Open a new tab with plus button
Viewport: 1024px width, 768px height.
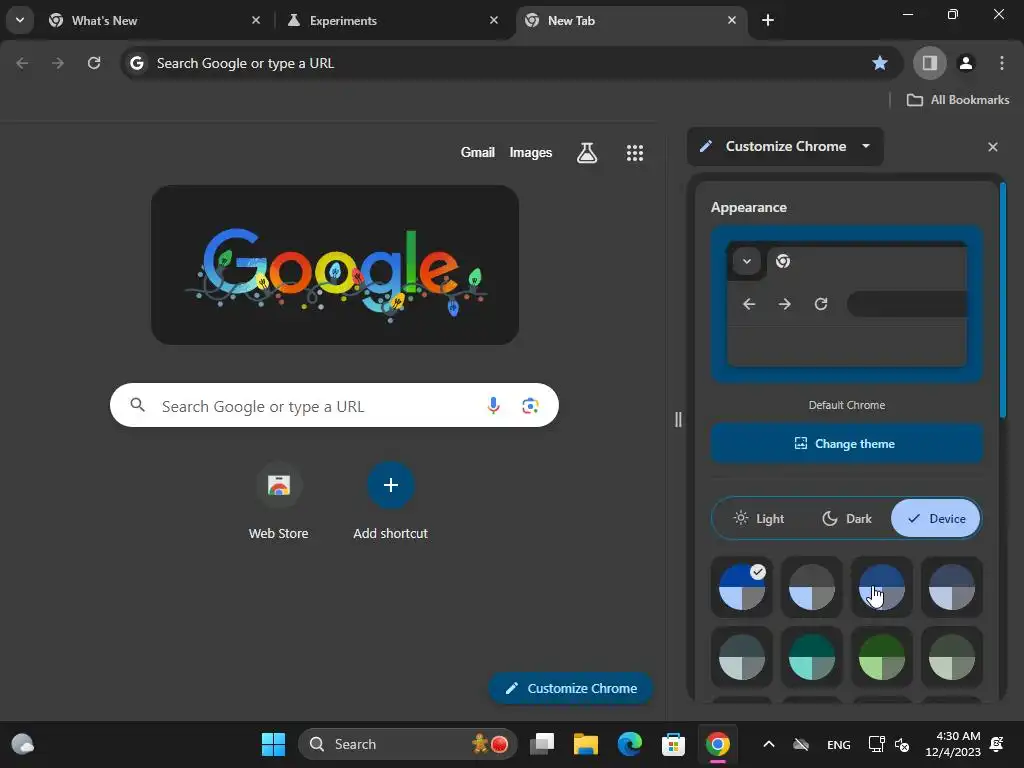click(x=768, y=20)
